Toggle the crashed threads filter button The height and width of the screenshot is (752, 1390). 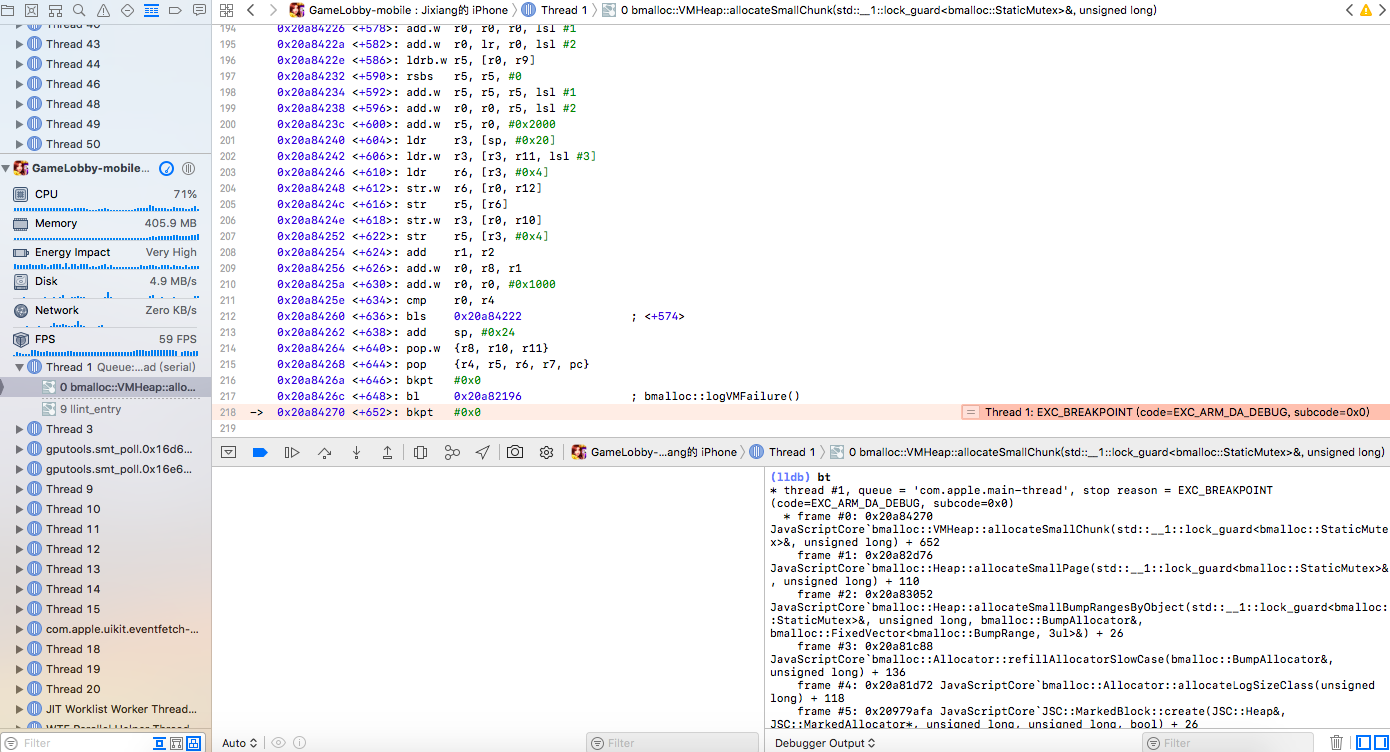tap(194, 743)
